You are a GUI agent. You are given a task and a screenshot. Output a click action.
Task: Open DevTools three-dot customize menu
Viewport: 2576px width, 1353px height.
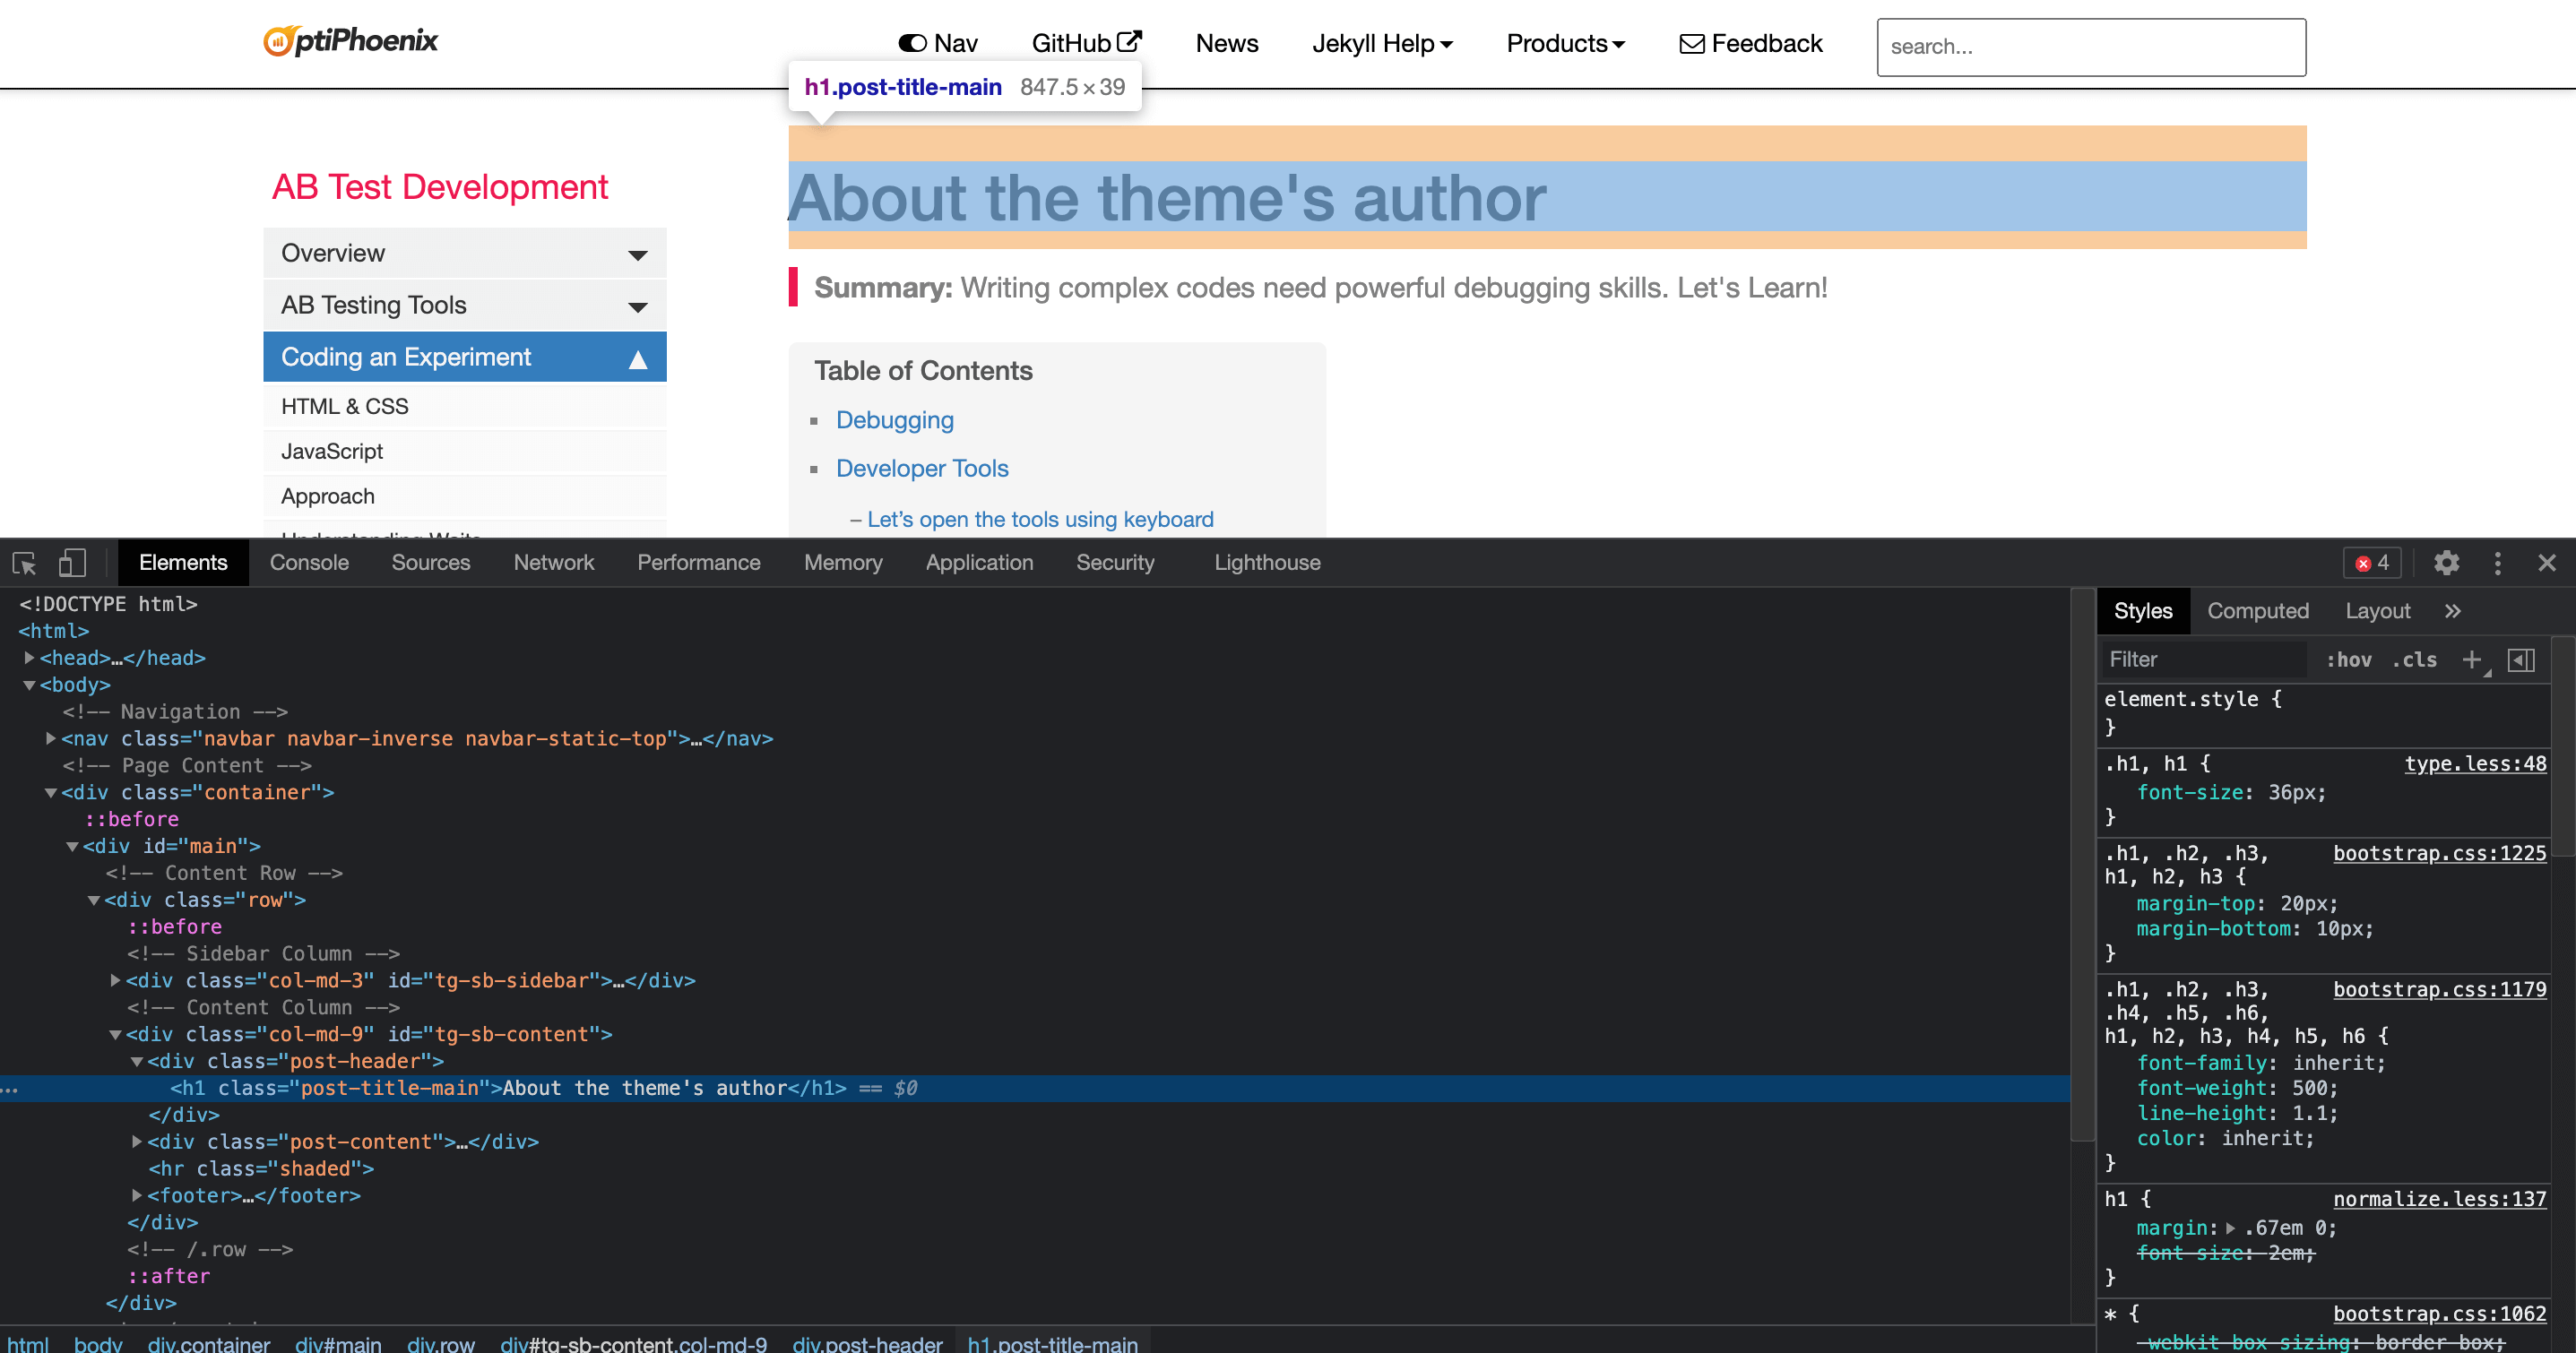[x=2497, y=563]
